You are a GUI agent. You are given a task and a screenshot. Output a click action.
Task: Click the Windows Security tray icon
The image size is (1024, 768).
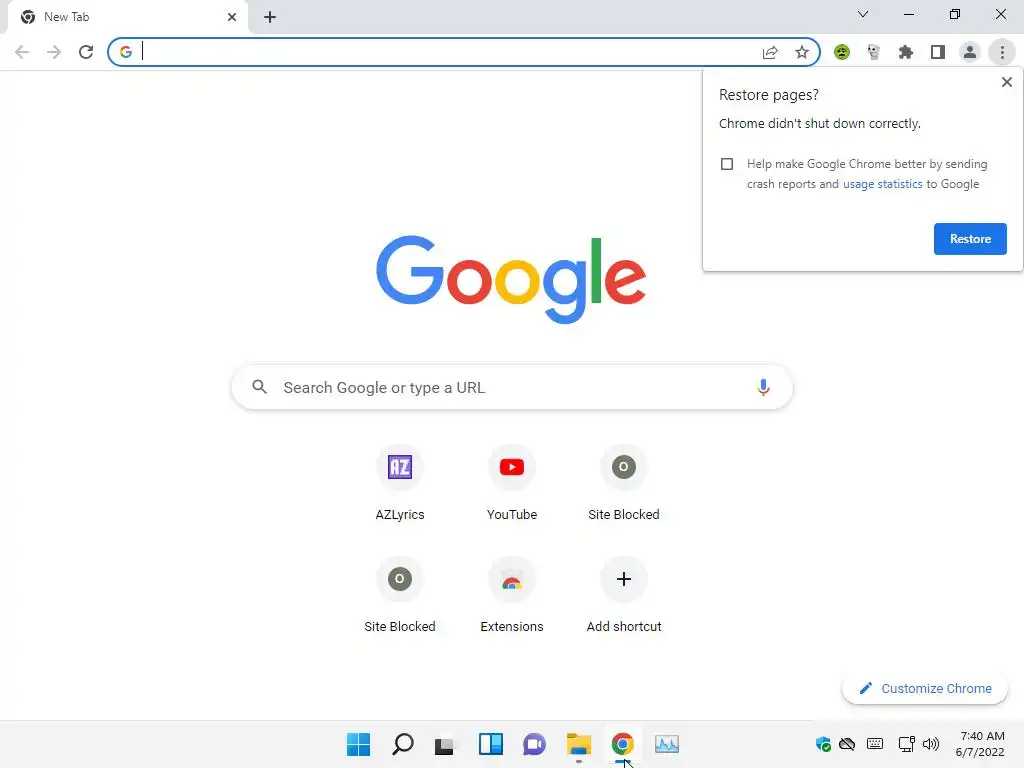point(823,744)
